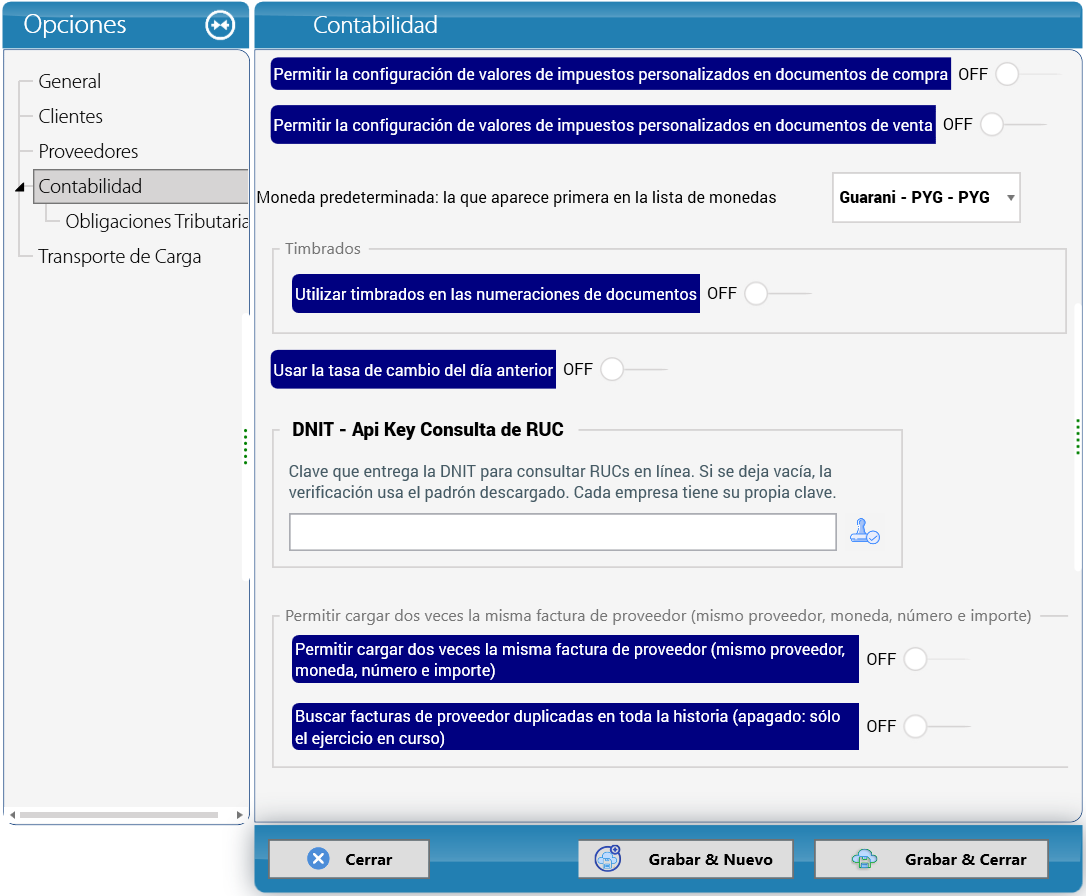Select General in the options tree
The width and height of the screenshot is (1086, 896).
pyautogui.click(x=69, y=82)
